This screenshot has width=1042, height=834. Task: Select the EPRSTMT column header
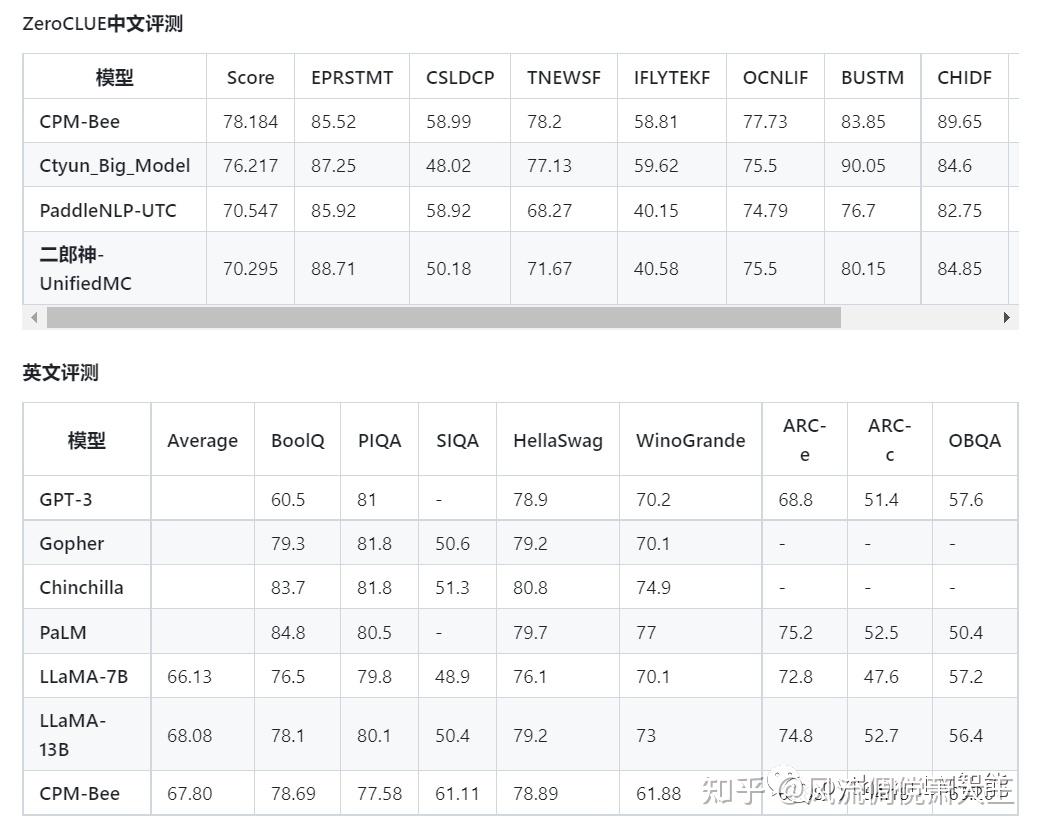tap(352, 77)
